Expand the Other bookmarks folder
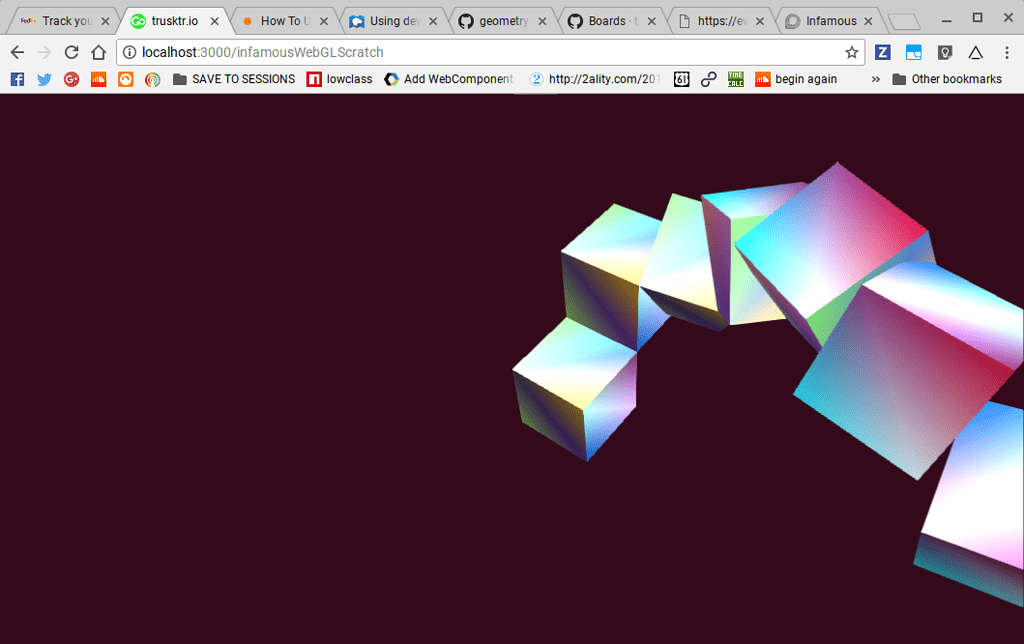The image size is (1024, 644). click(x=946, y=79)
